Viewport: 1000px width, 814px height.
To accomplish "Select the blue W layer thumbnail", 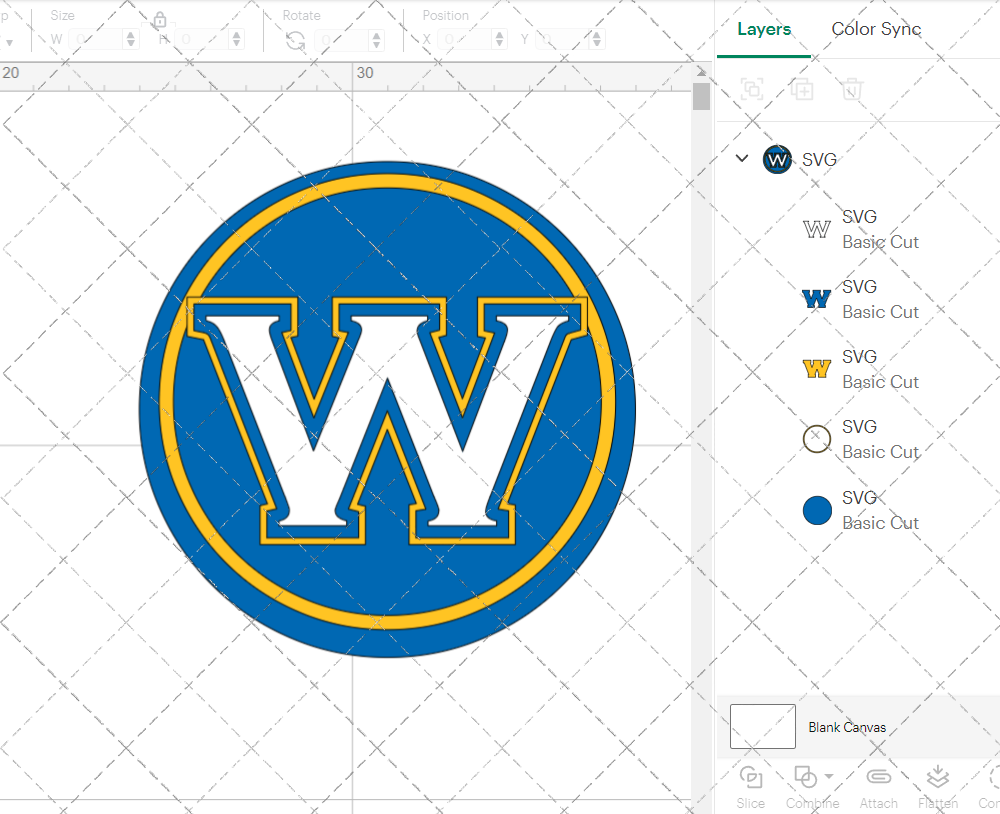I will [816, 298].
